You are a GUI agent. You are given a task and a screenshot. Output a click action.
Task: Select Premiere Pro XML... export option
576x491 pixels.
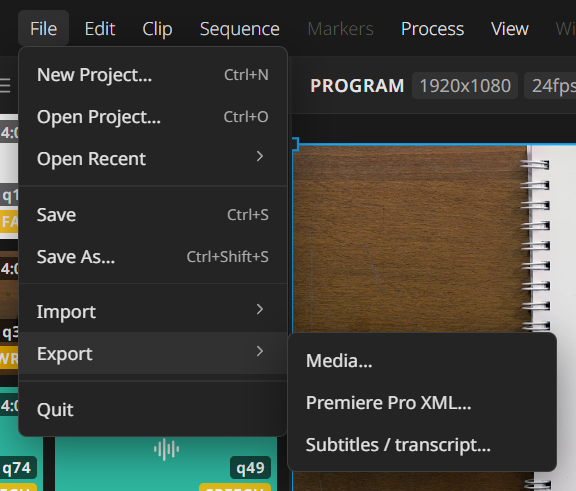[x=422, y=402]
